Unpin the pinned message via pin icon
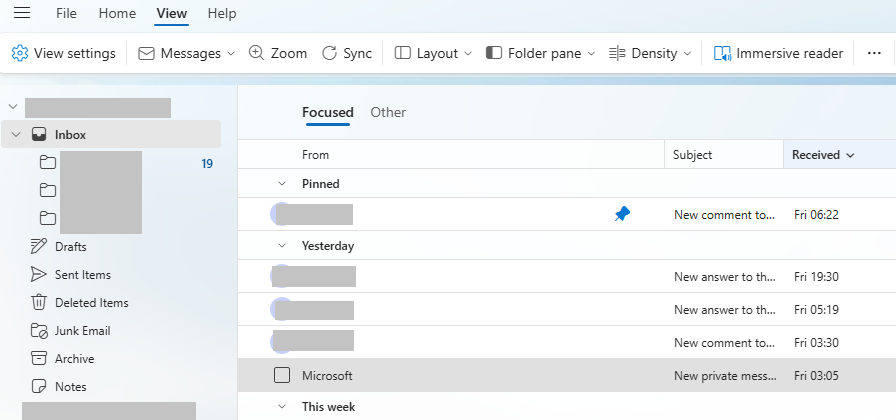Viewport: 896px width, 420px height. [x=622, y=214]
